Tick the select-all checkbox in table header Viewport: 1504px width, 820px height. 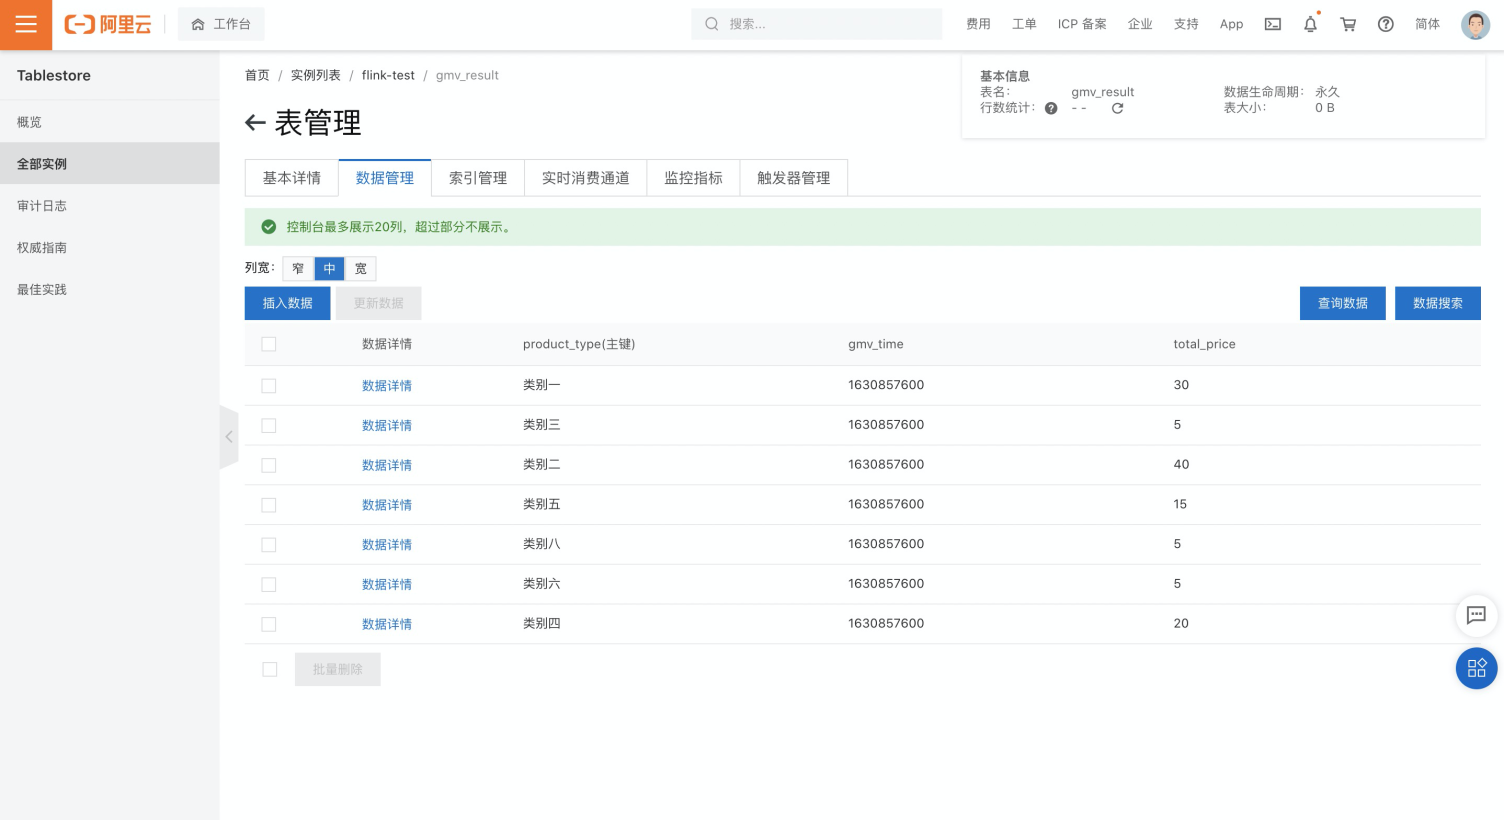click(269, 344)
